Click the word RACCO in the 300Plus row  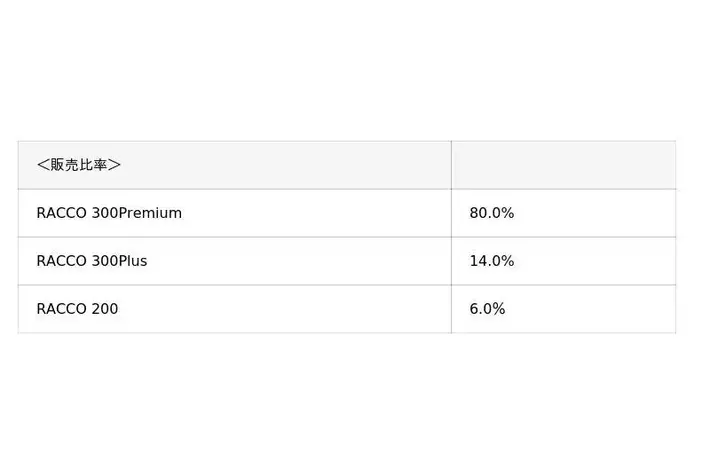[x=62, y=261]
